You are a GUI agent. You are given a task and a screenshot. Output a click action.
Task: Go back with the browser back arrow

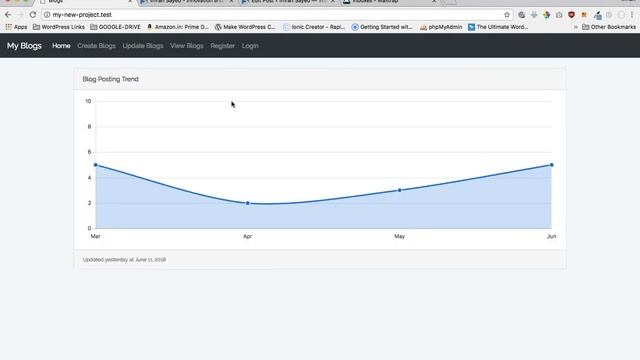pyautogui.click(x=8, y=15)
